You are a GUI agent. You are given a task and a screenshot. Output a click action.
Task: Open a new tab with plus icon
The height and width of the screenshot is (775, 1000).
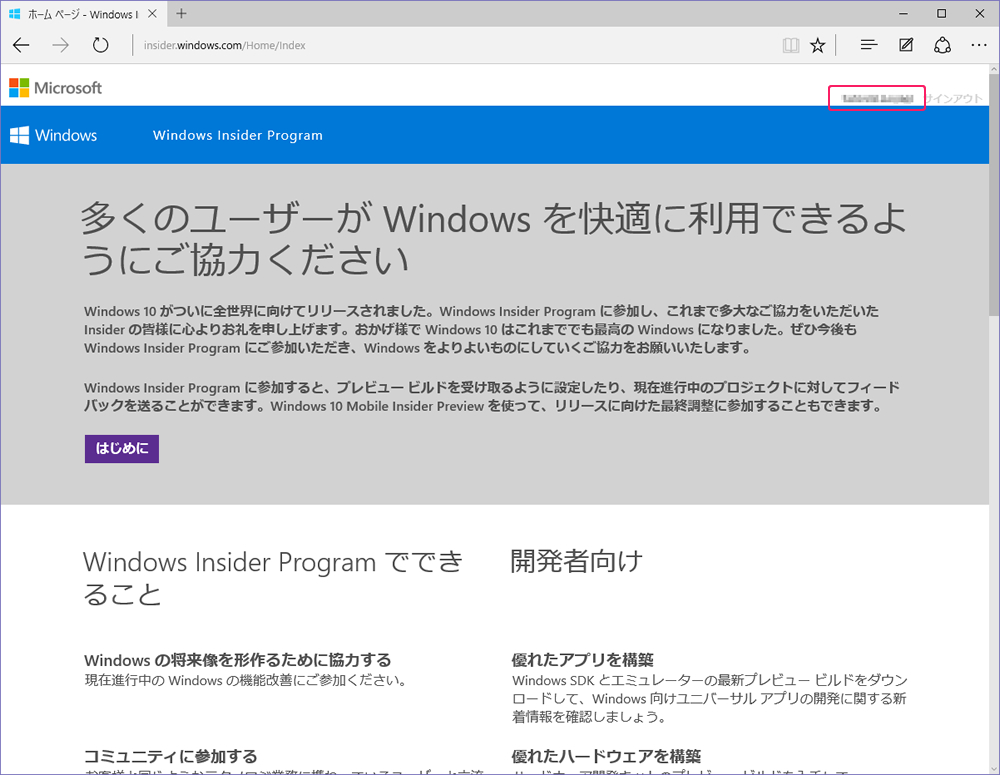pos(182,13)
